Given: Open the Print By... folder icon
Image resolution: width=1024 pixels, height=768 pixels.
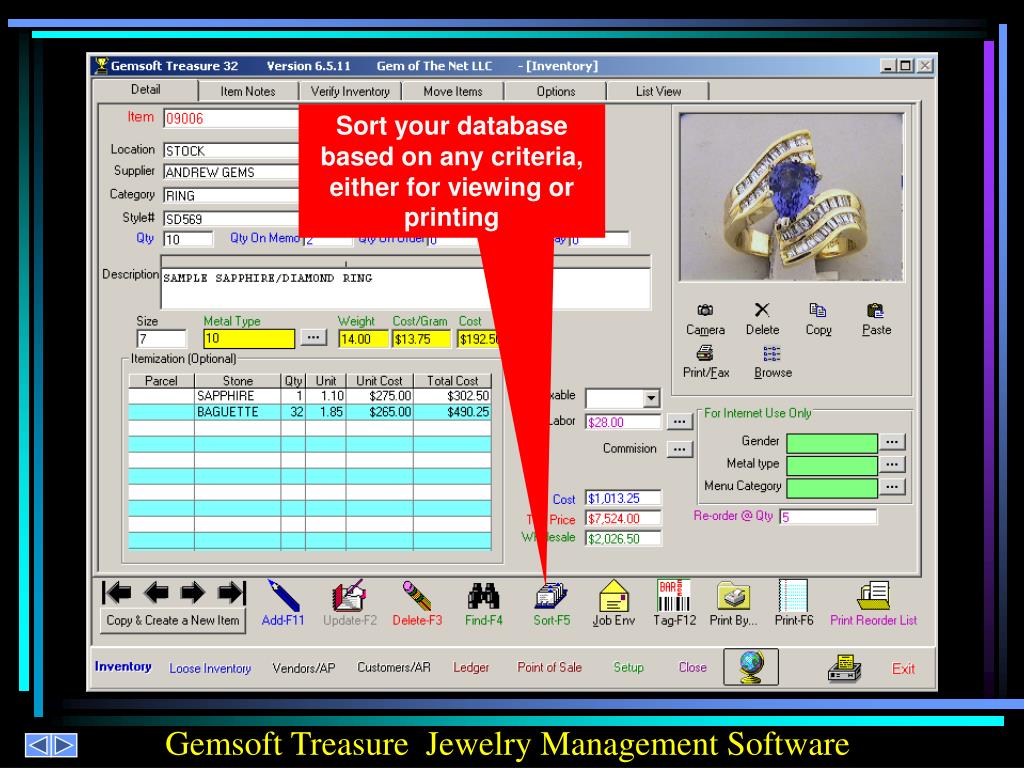Looking at the screenshot, I should tap(733, 596).
